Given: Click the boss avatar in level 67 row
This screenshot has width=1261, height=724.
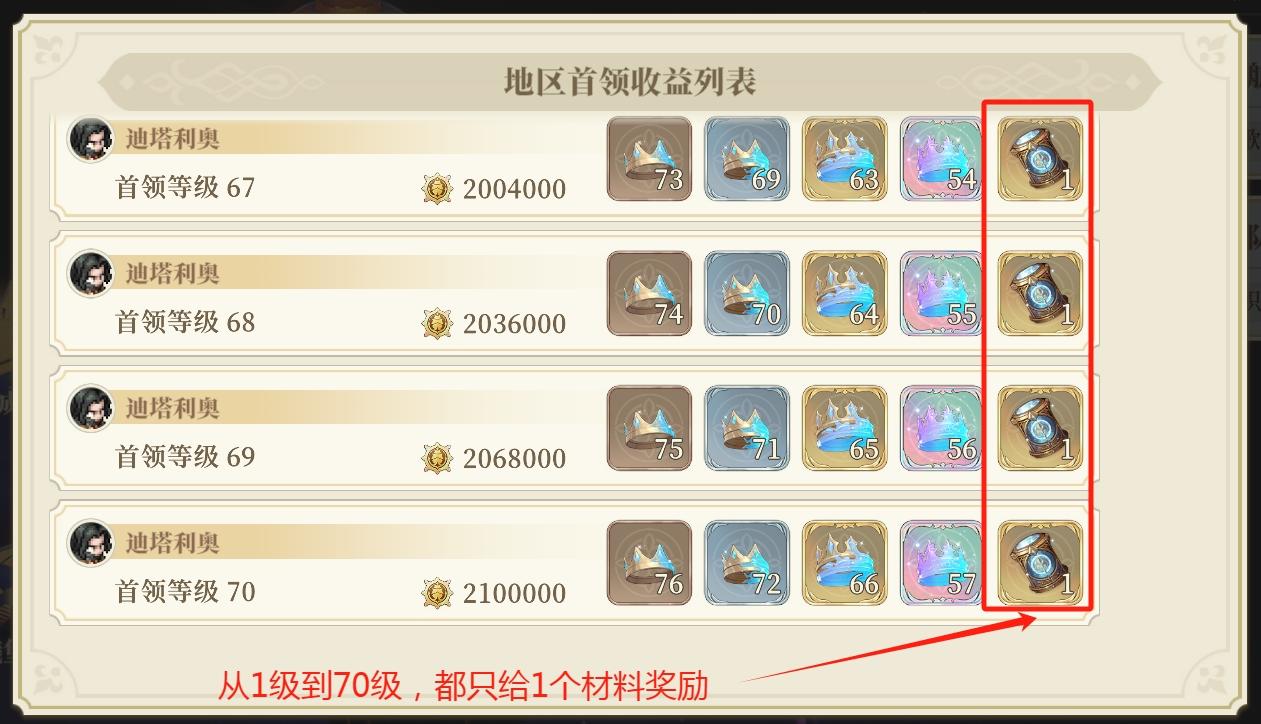Looking at the screenshot, I should pos(90,139).
